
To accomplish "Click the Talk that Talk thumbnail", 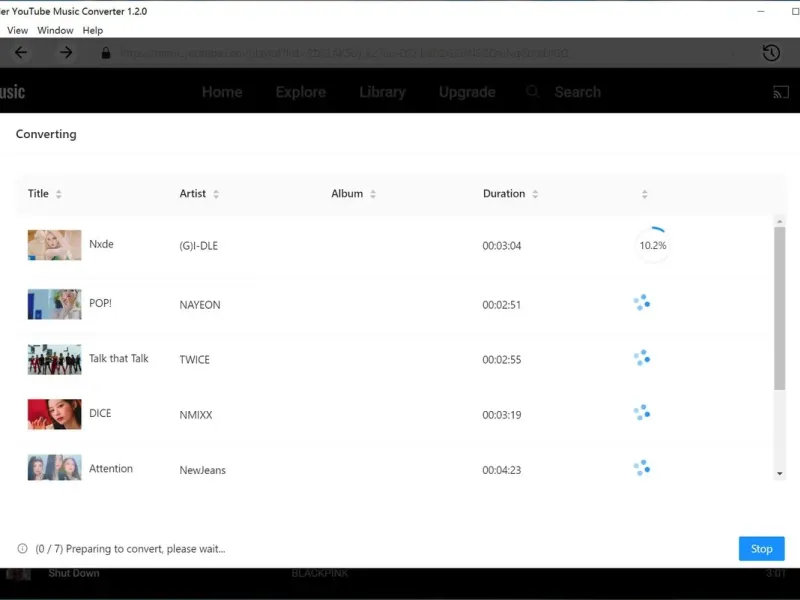I will coord(54,359).
